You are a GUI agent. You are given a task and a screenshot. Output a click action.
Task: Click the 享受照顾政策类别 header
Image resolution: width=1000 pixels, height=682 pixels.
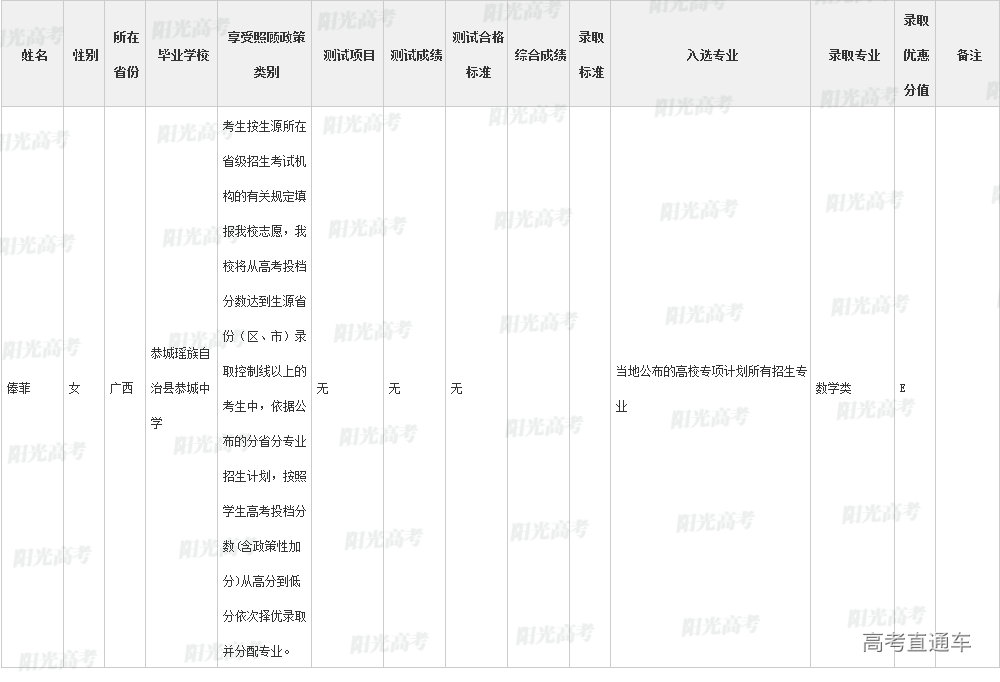coord(265,55)
